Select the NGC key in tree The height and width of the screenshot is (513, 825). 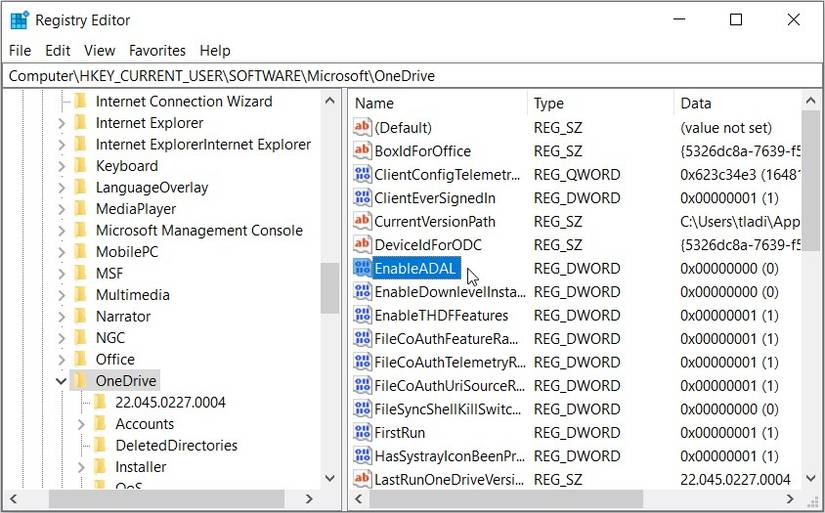pyautogui.click(x=110, y=338)
